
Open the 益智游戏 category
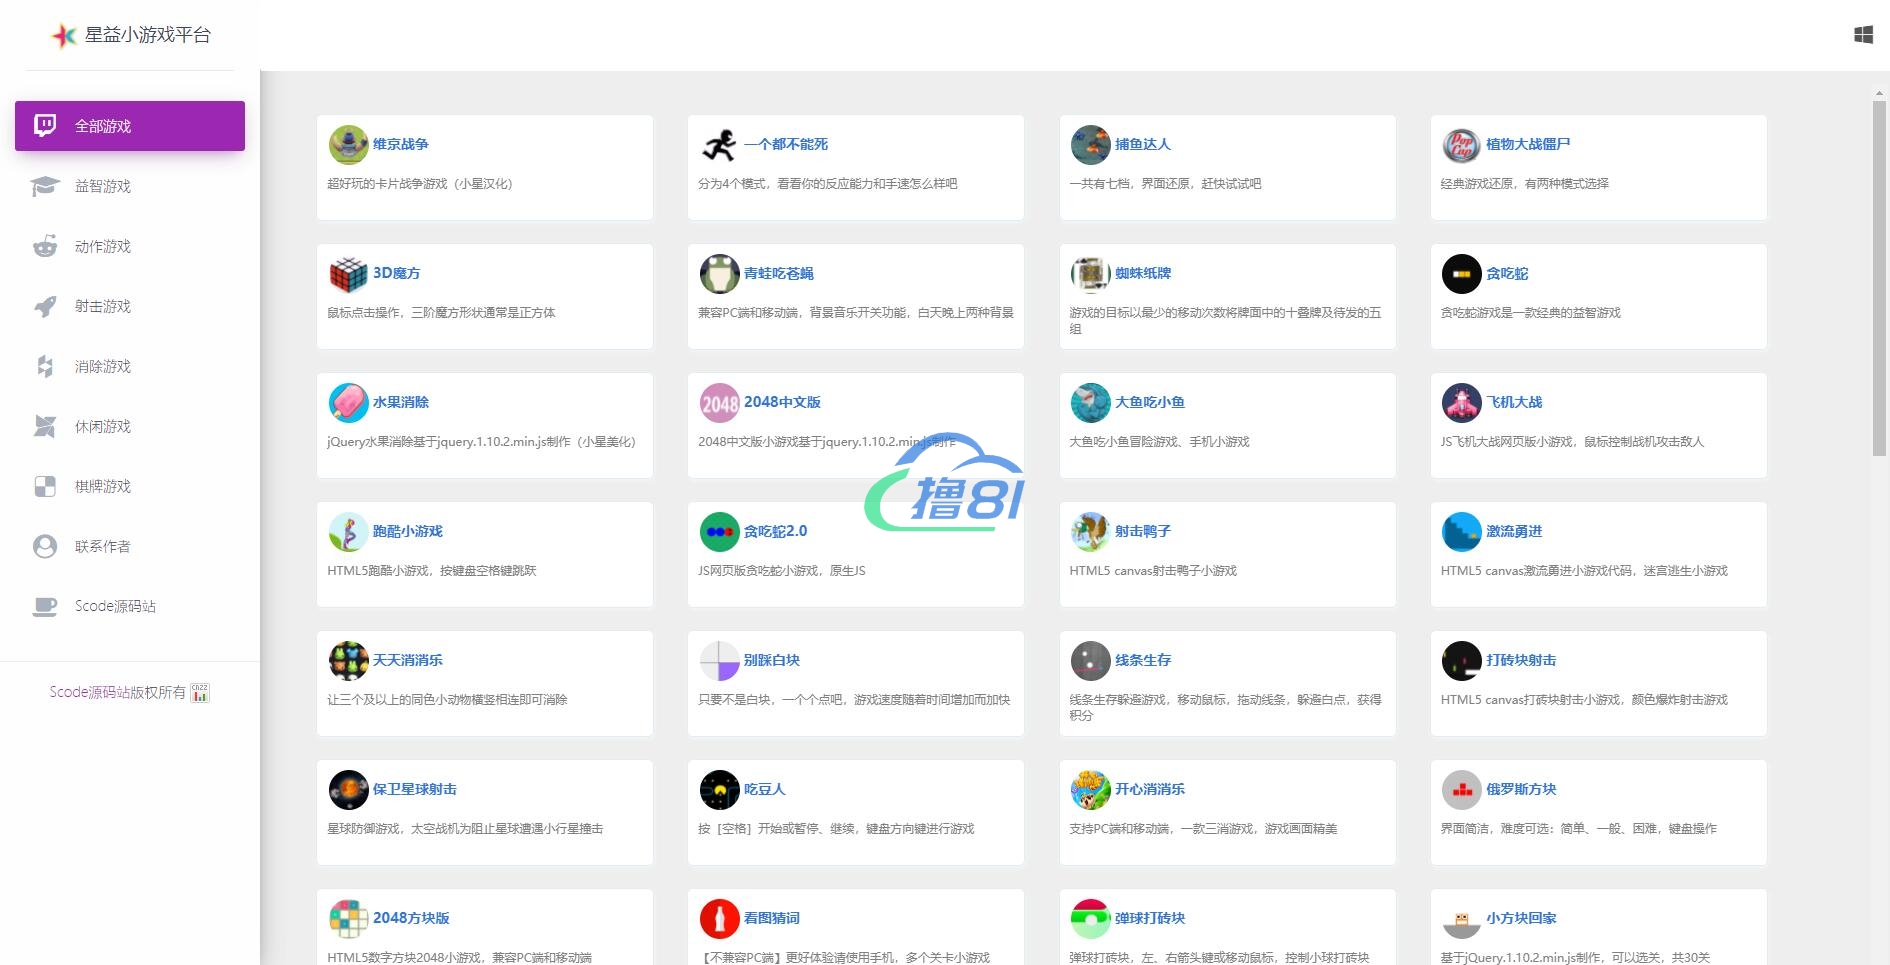coord(103,187)
